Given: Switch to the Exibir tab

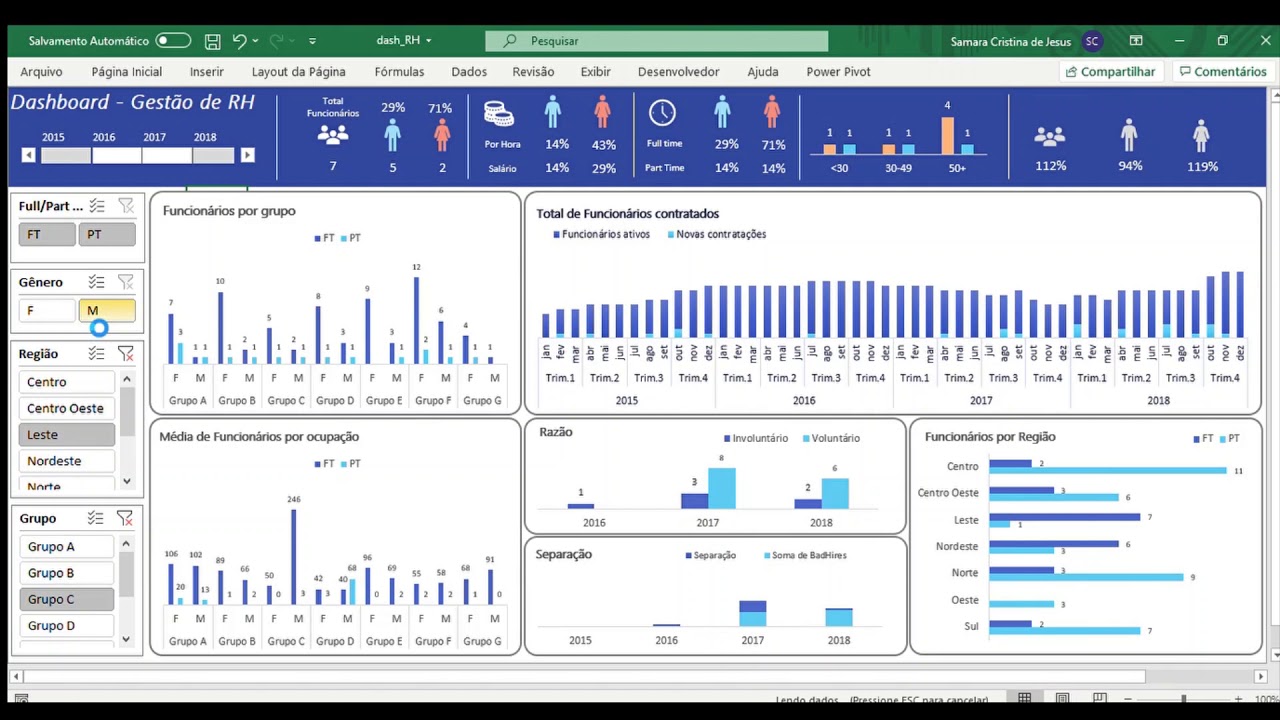Looking at the screenshot, I should click(x=596, y=72).
